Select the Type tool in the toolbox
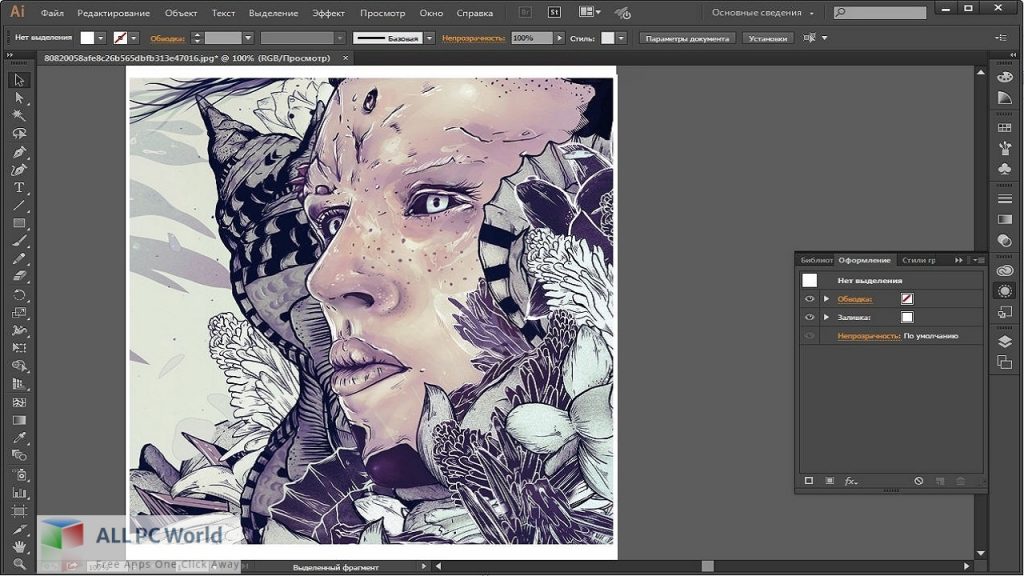The image size is (1024, 576). (x=18, y=188)
